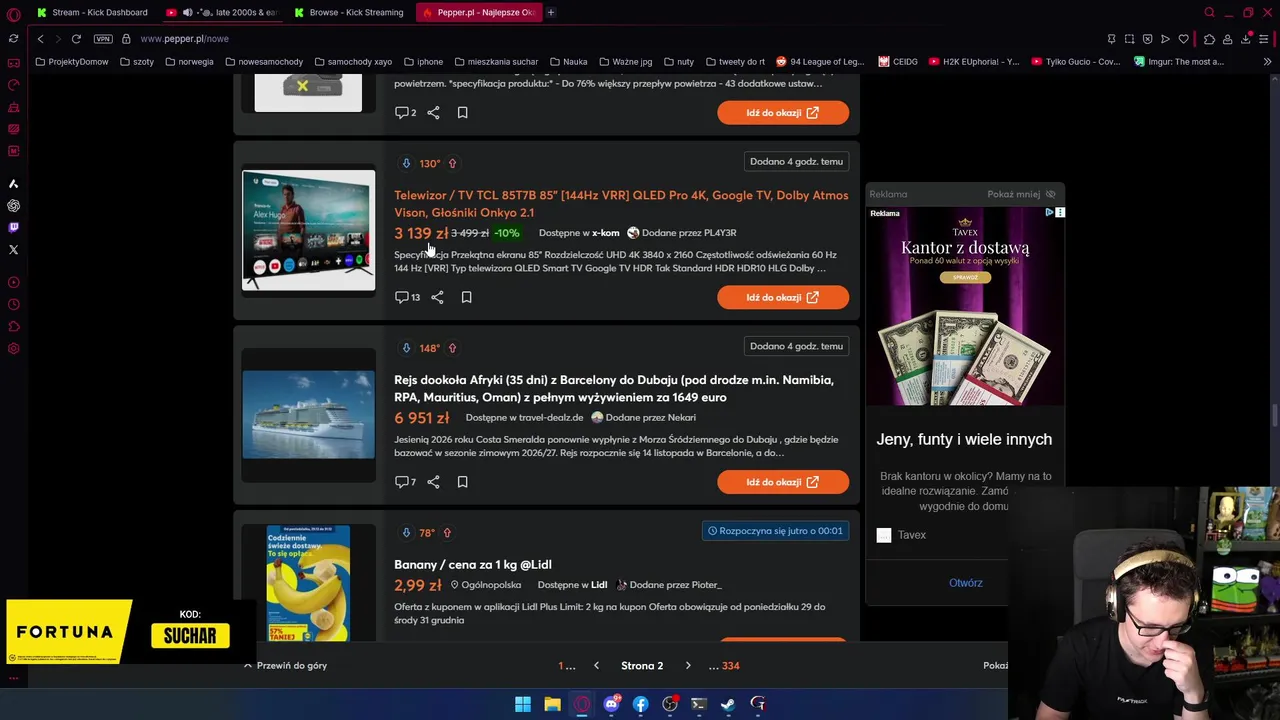
Task: Vote hot on the Africa cruise deal
Action: (x=452, y=348)
